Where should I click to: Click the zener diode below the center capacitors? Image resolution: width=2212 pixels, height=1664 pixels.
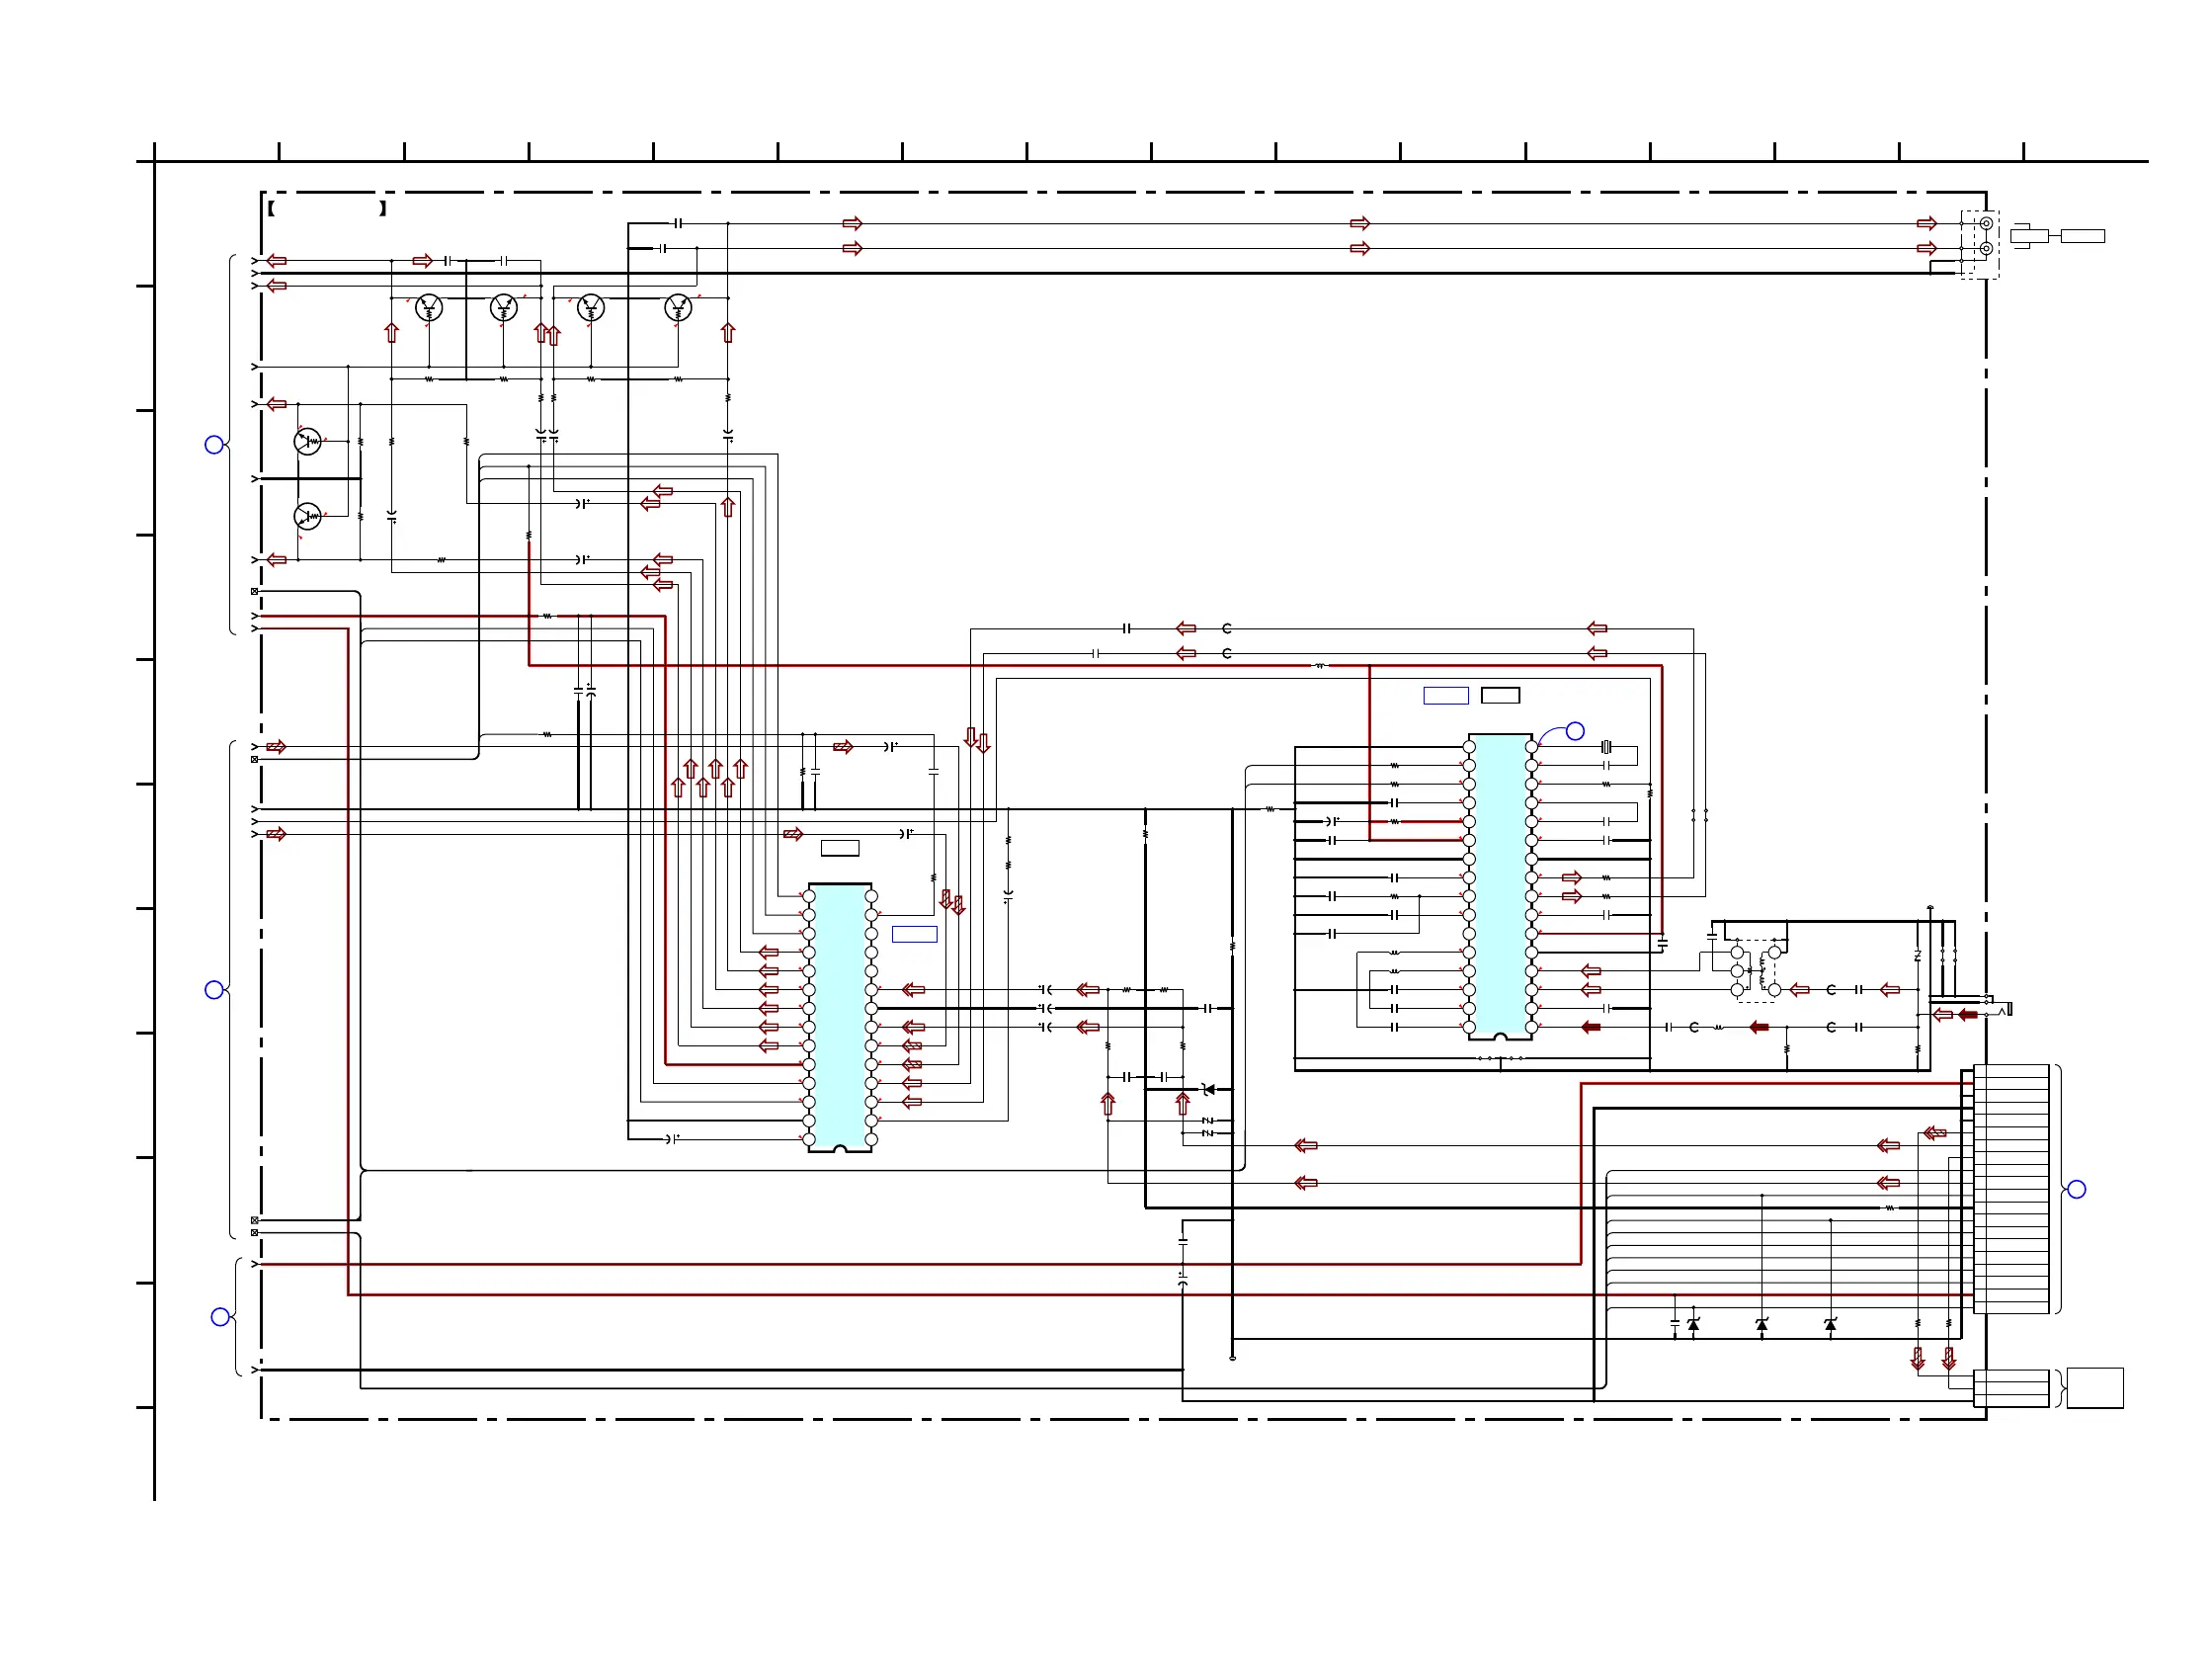point(1208,1089)
